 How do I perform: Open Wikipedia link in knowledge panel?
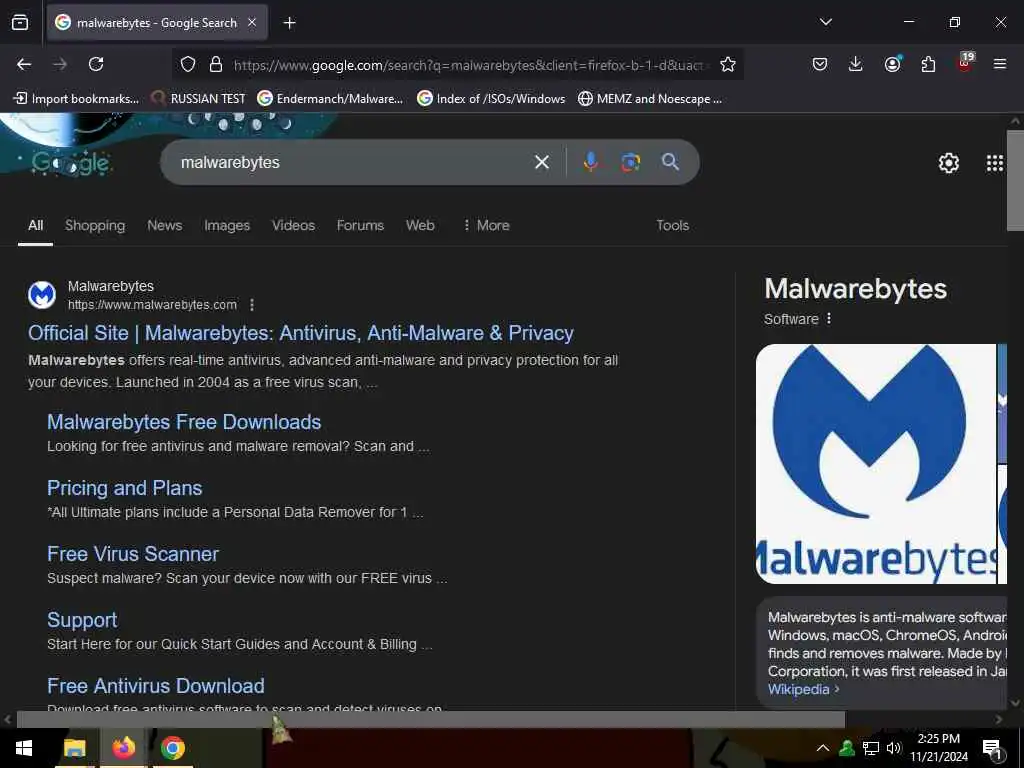(803, 690)
